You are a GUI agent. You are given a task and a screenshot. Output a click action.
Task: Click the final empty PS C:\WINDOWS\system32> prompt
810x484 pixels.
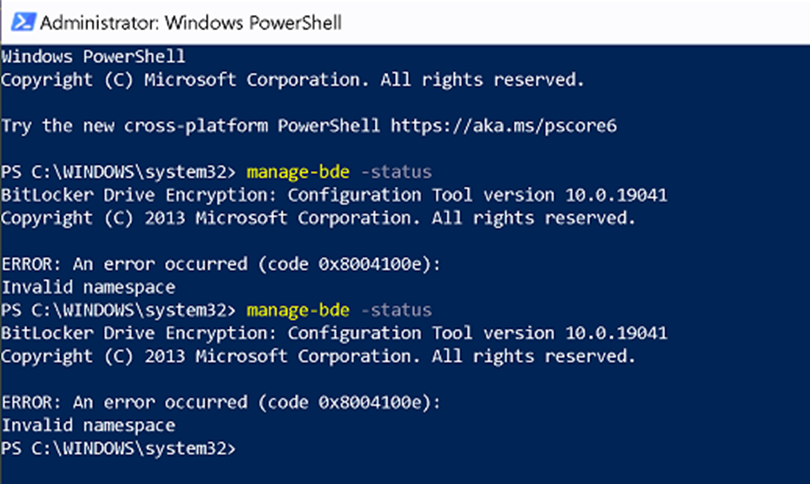118,449
